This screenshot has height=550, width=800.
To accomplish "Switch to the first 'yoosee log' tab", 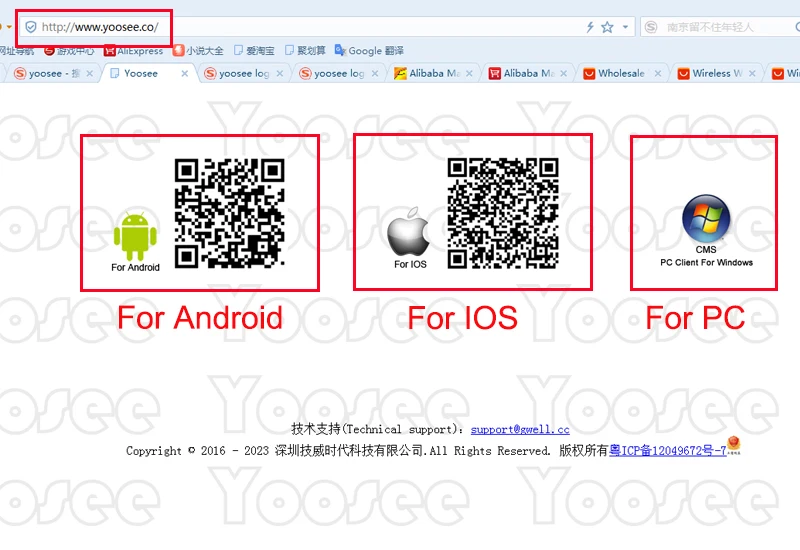I will point(244,73).
